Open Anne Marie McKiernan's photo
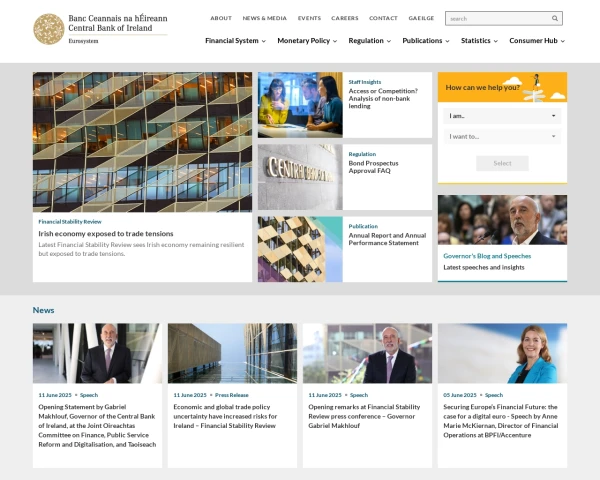Viewport: 600px width, 480px height. coord(502,353)
